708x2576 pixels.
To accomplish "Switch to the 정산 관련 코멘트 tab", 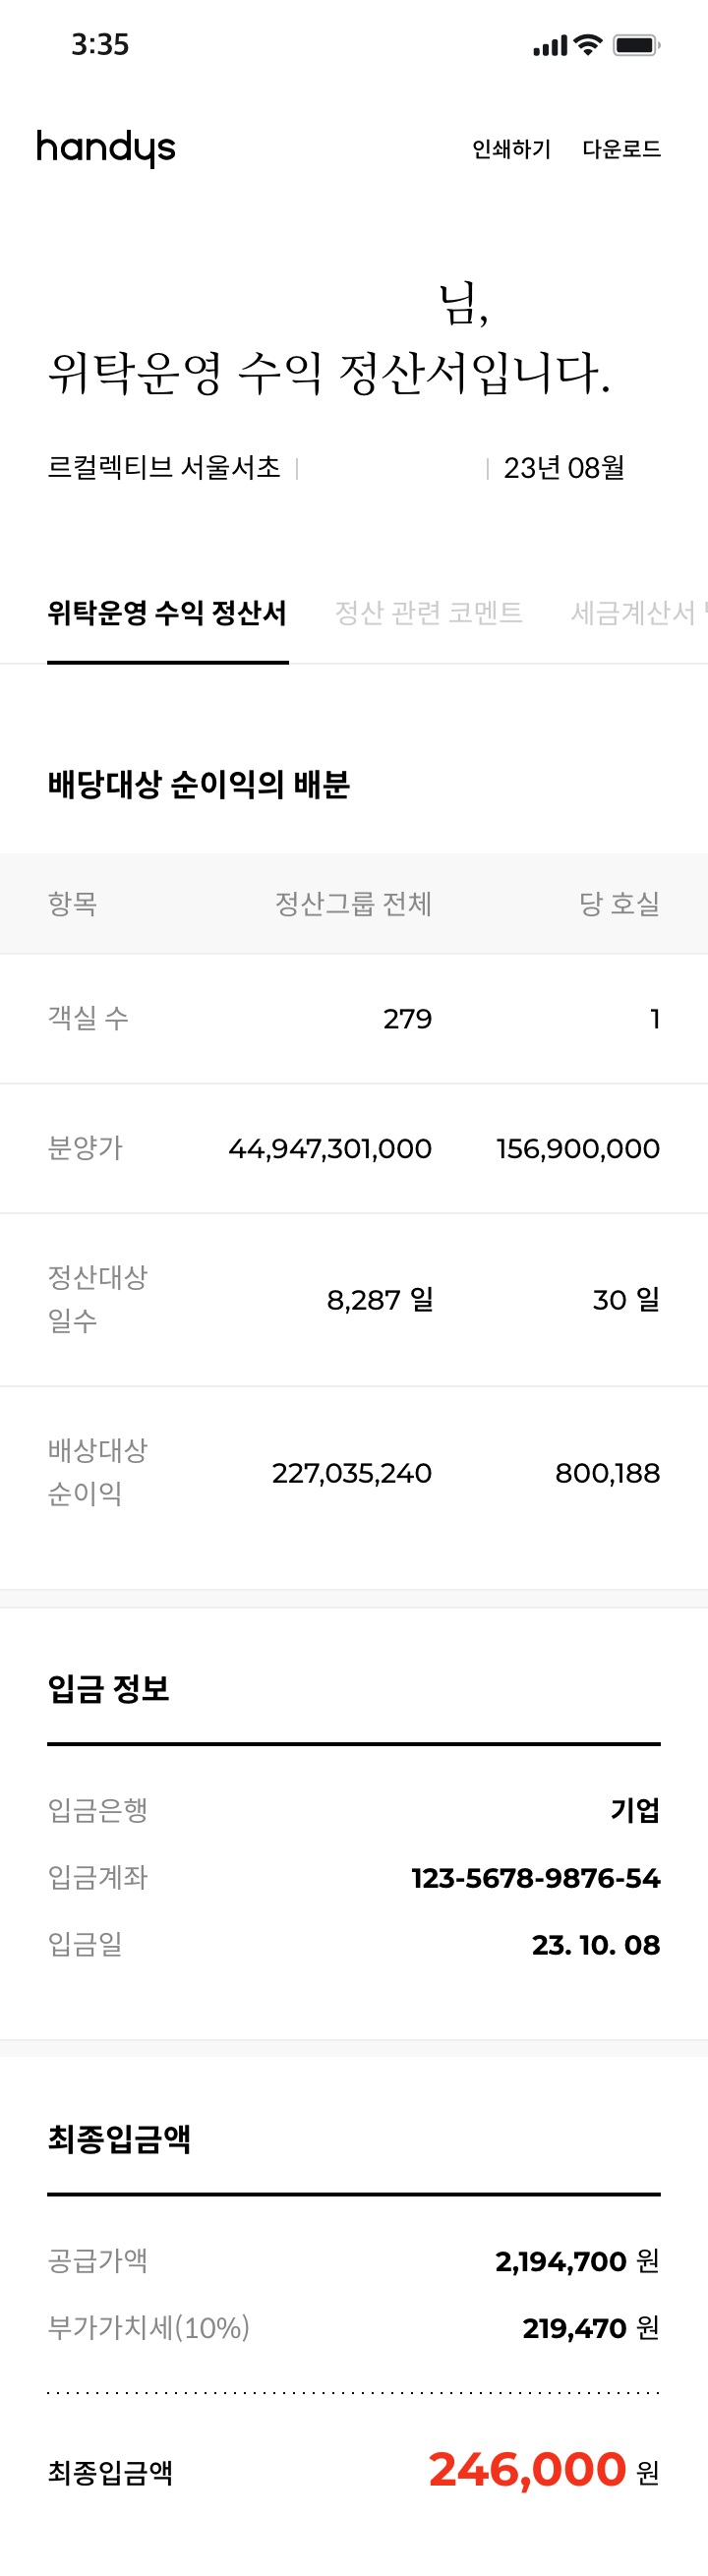I will (x=428, y=613).
